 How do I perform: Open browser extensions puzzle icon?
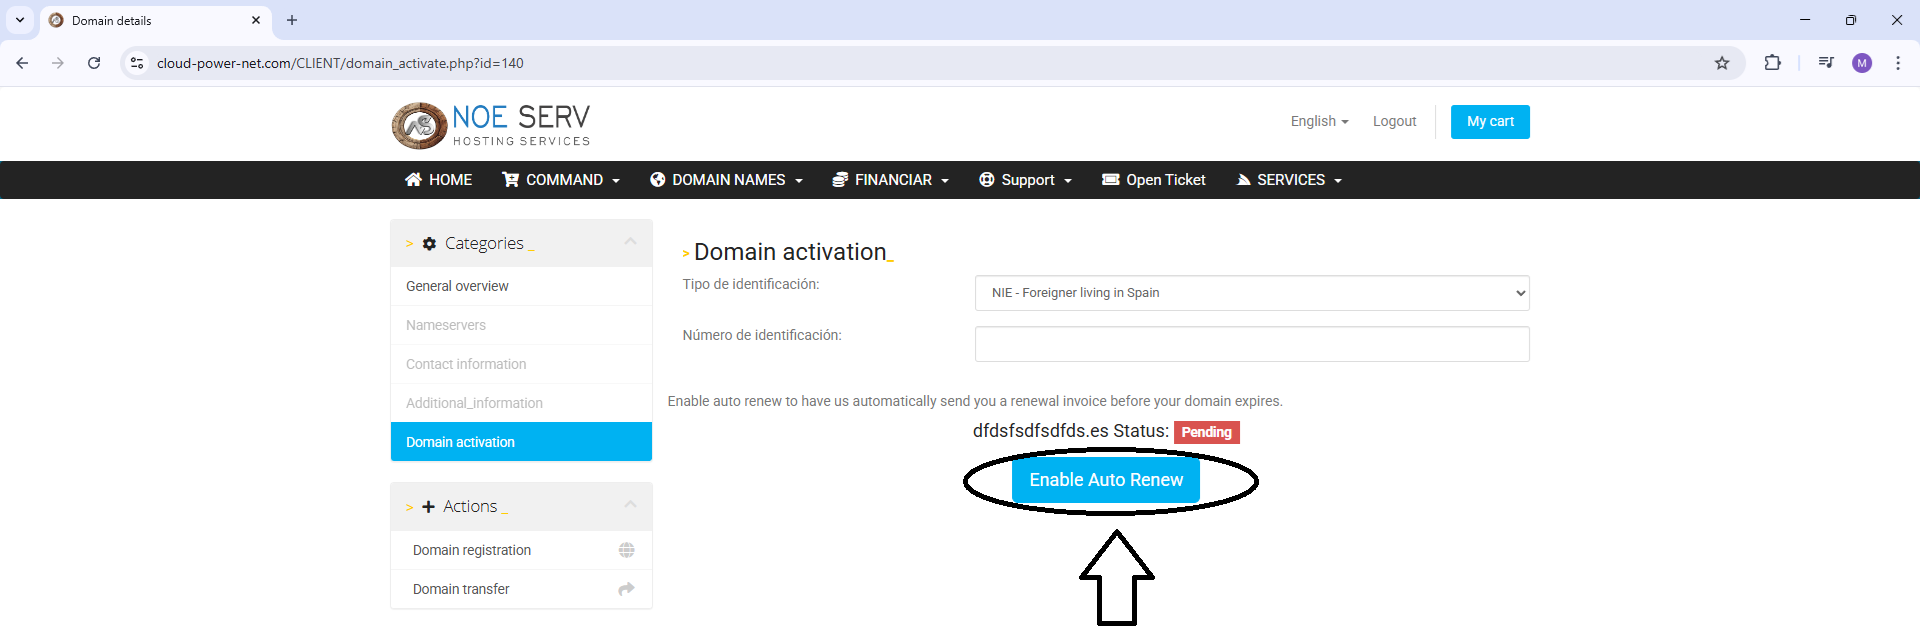click(1772, 63)
